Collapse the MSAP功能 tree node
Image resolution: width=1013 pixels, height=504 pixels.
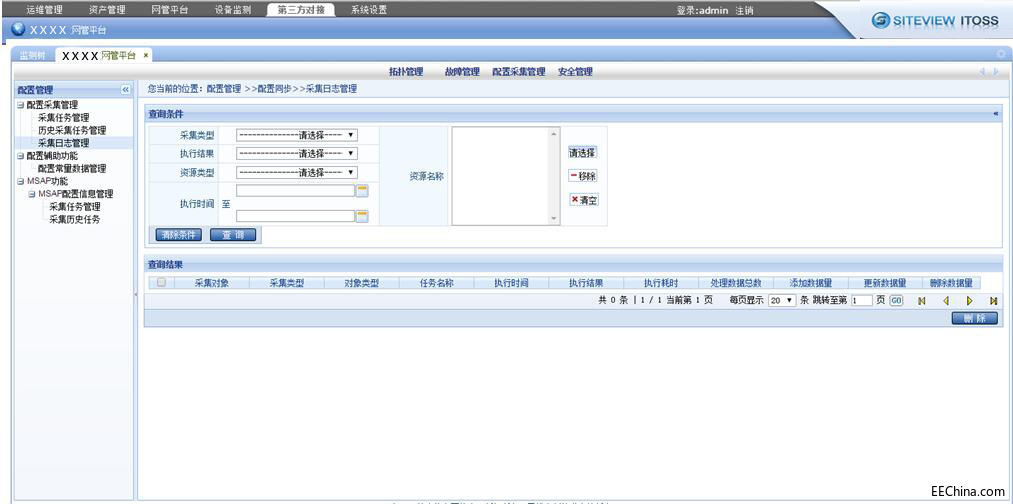click(21, 181)
